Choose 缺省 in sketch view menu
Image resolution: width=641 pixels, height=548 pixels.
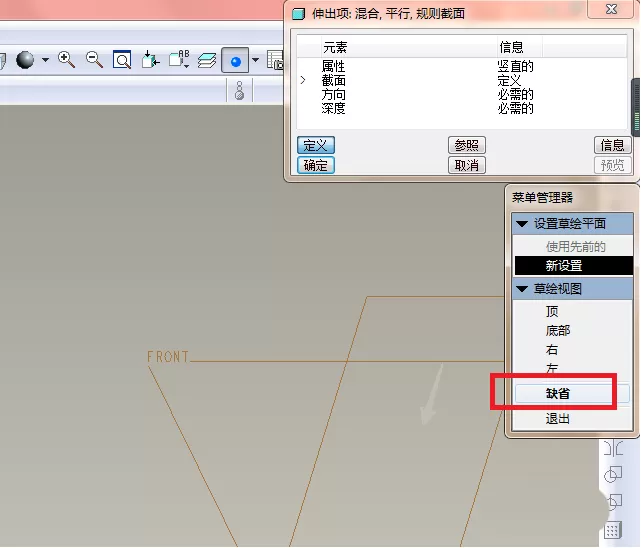click(572, 394)
